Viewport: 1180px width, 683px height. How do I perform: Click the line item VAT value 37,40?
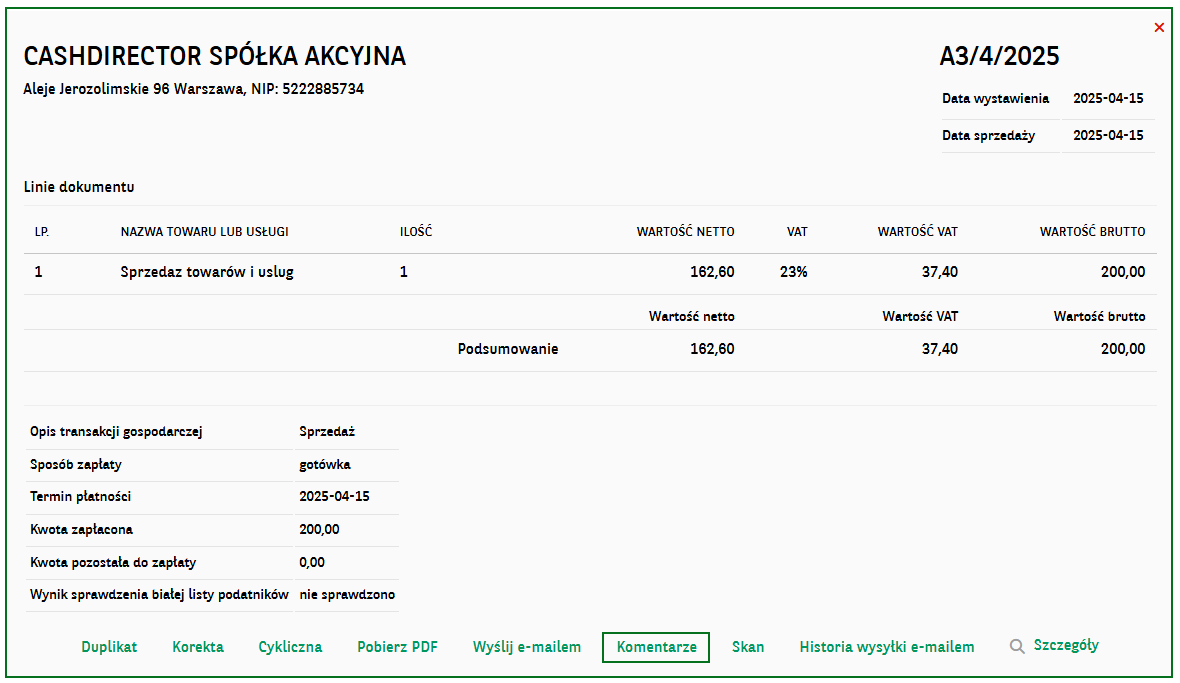click(939, 272)
